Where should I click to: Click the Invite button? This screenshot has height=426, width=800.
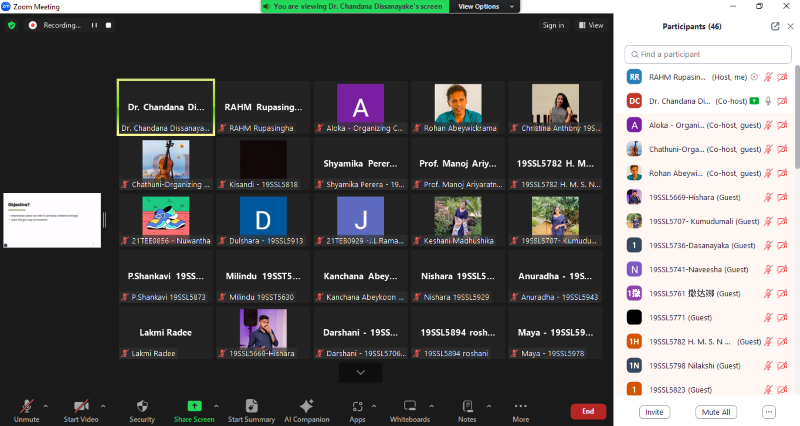point(654,412)
